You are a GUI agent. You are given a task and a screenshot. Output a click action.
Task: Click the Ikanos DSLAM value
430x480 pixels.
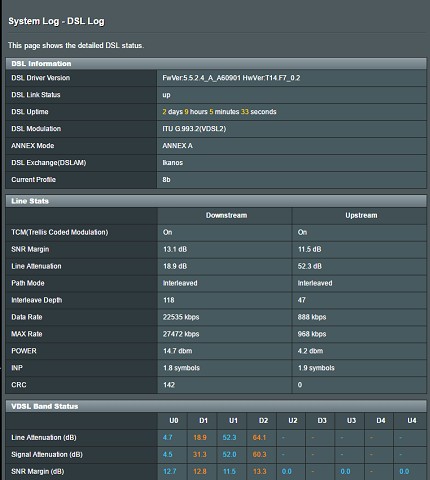pos(173,163)
